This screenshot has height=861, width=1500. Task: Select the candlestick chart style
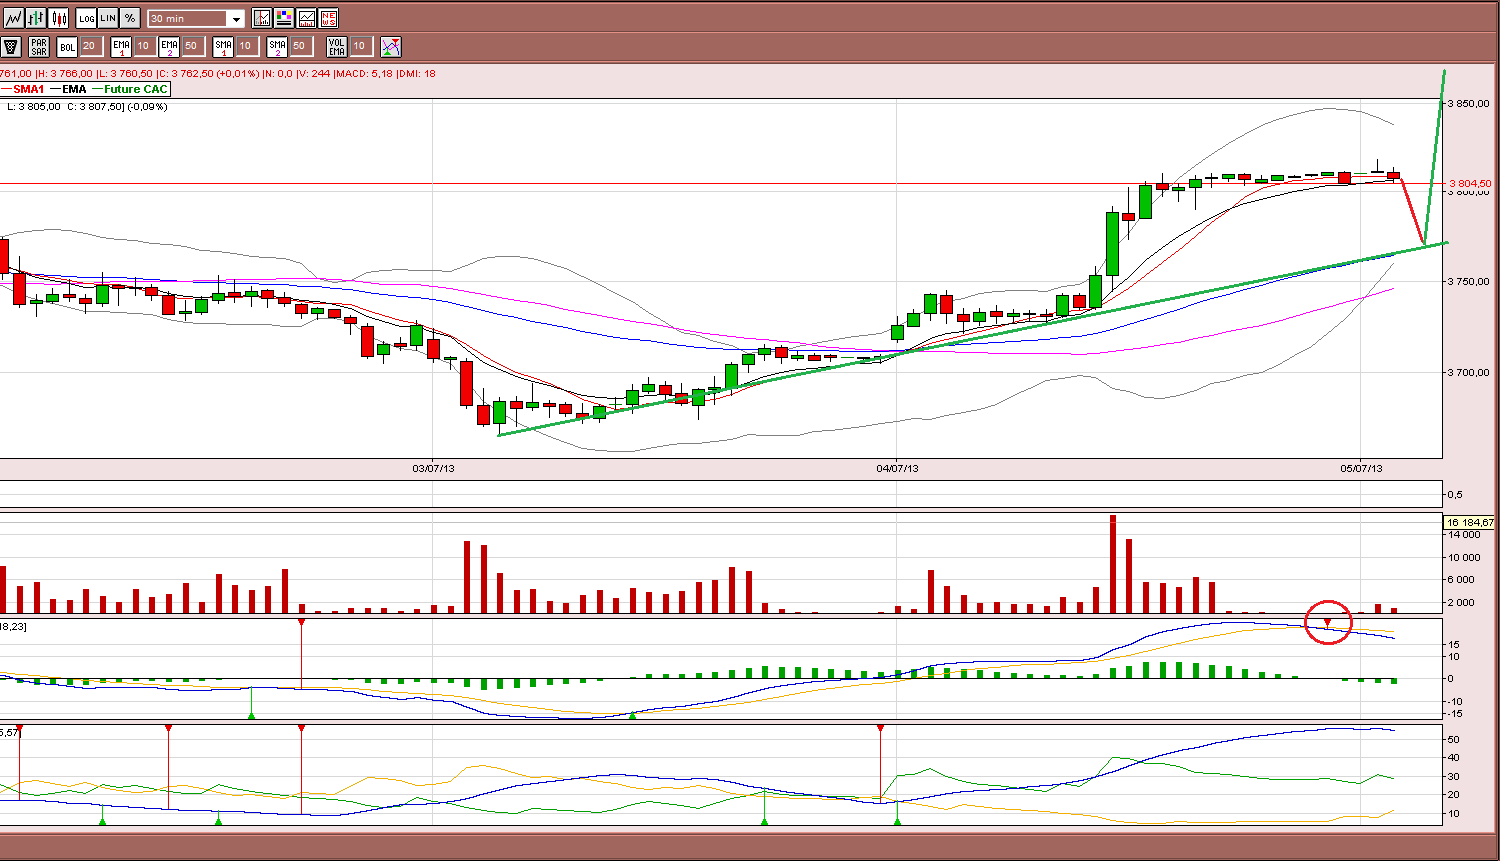(x=59, y=18)
